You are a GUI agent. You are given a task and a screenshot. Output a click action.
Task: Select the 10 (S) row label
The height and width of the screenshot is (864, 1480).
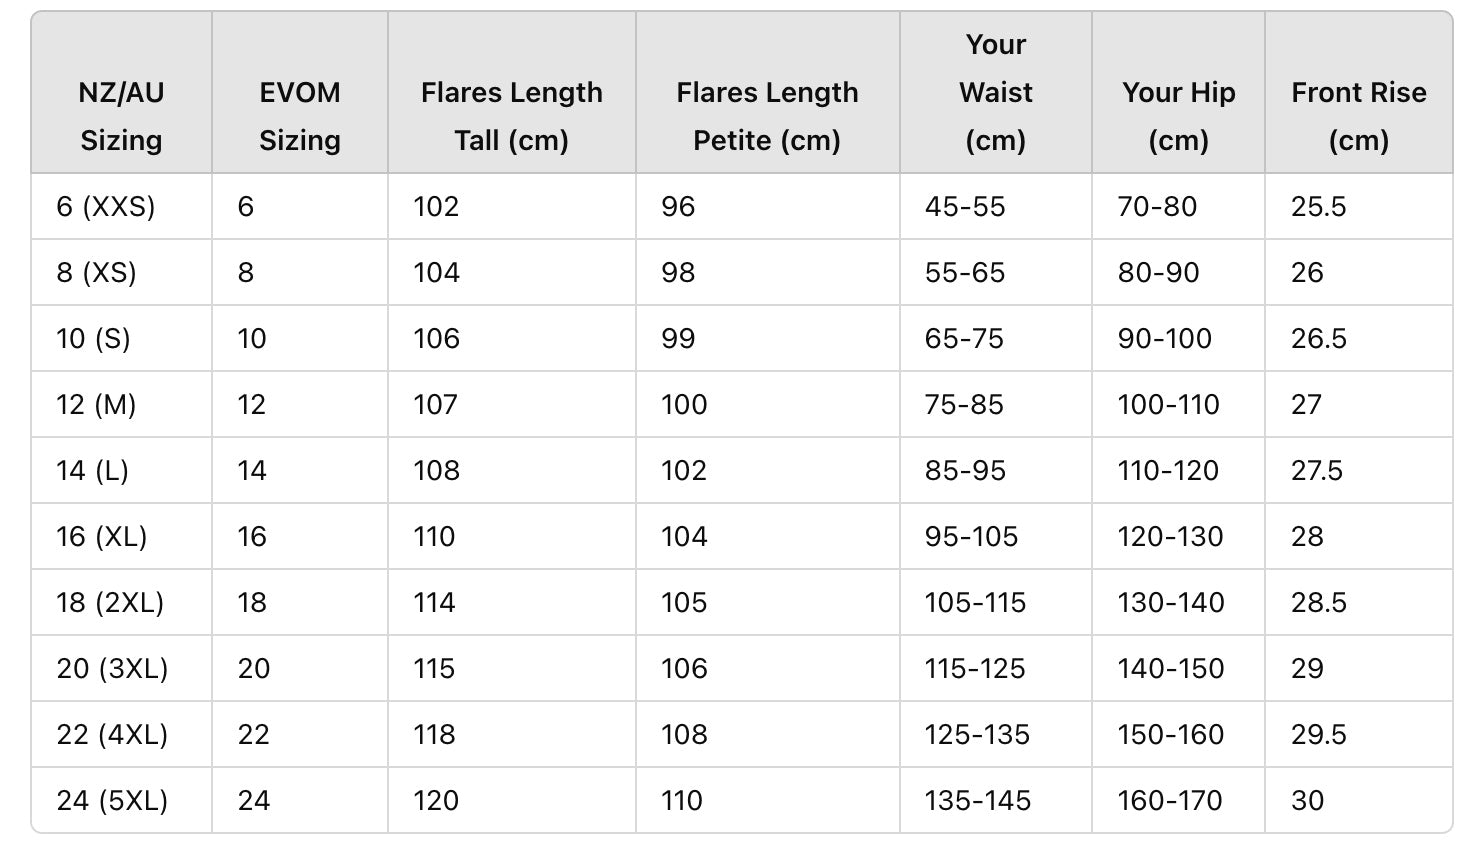[x=93, y=339]
